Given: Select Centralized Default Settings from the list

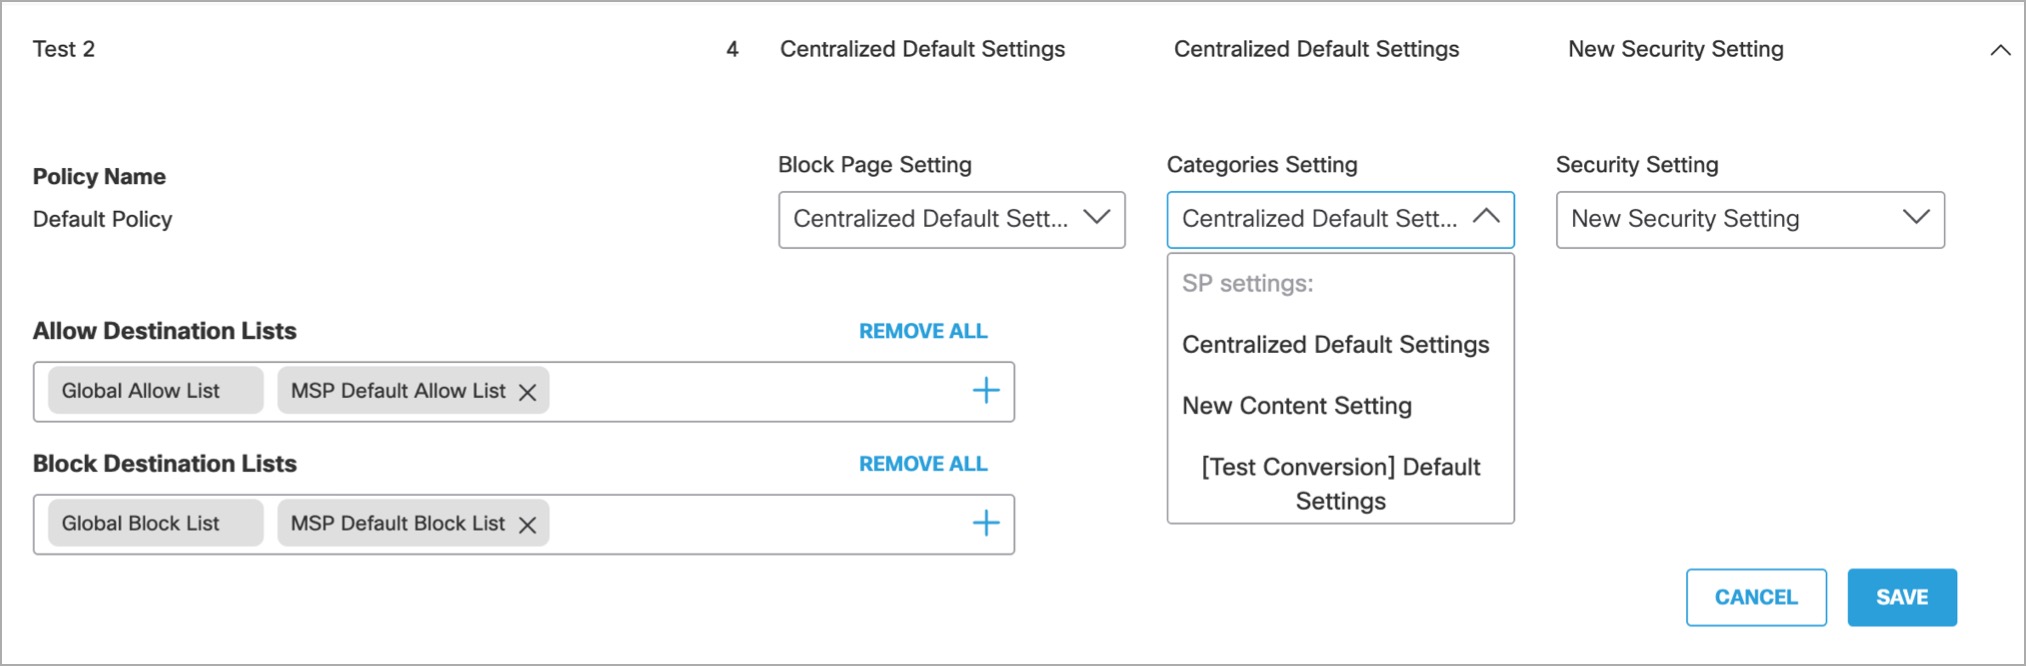Looking at the screenshot, I should [x=1335, y=345].
